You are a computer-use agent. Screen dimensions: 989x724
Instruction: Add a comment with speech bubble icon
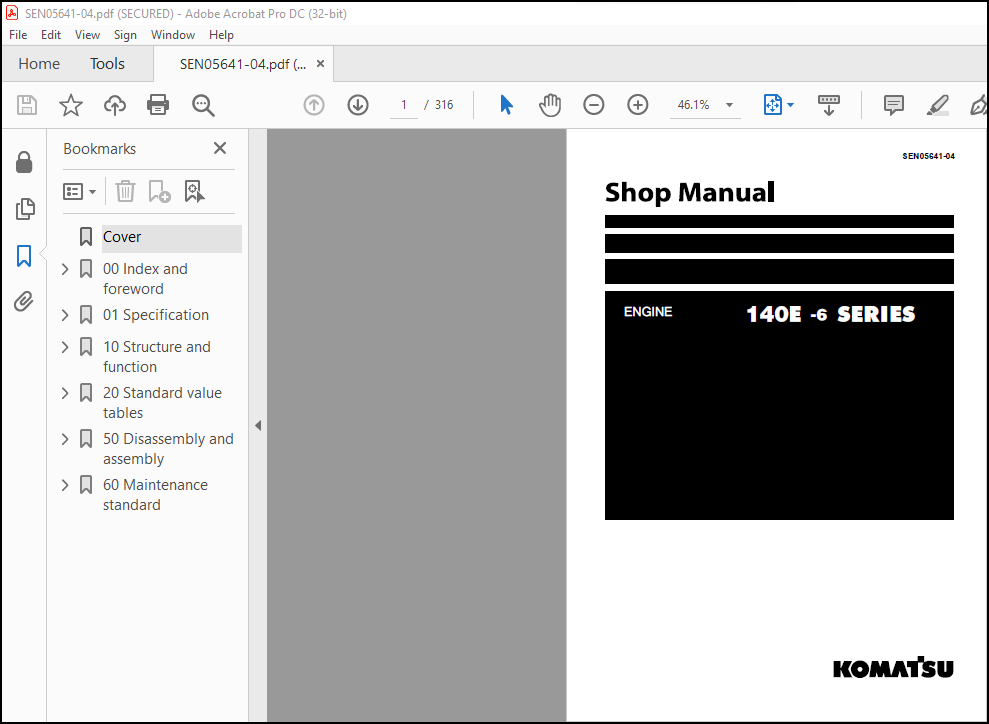click(x=894, y=105)
